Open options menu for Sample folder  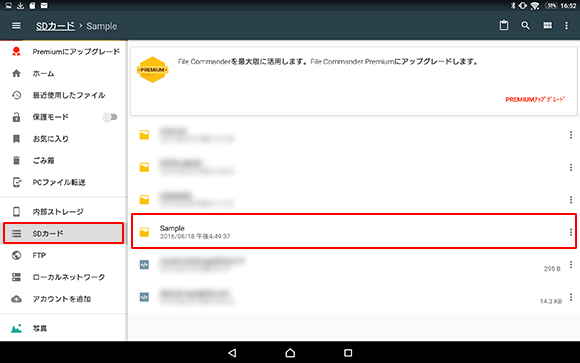click(571, 232)
